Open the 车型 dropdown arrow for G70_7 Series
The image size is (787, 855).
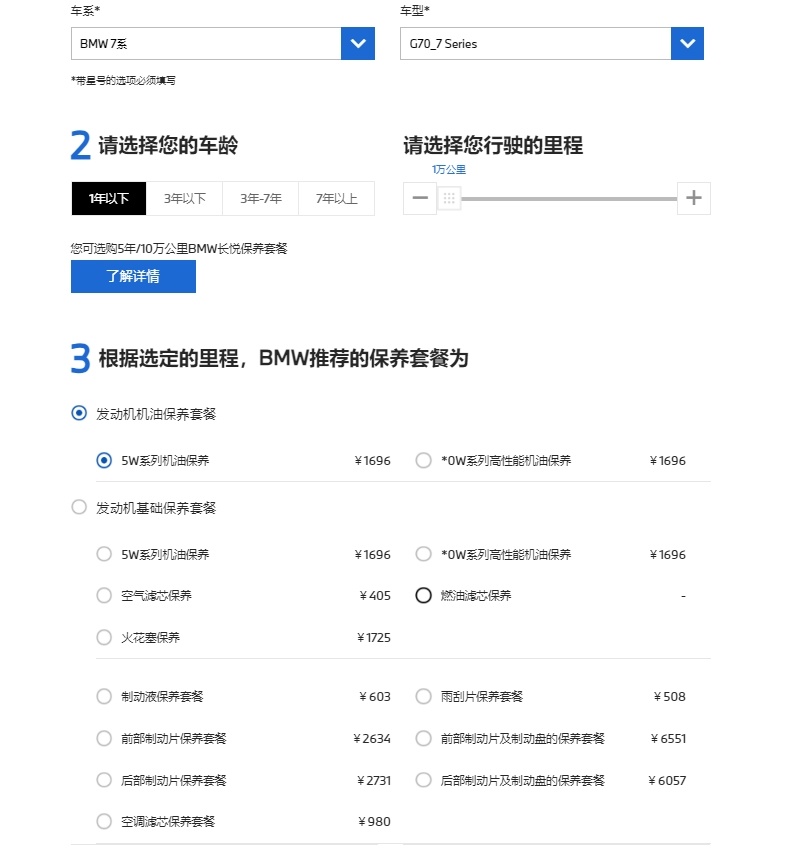[x=687, y=44]
